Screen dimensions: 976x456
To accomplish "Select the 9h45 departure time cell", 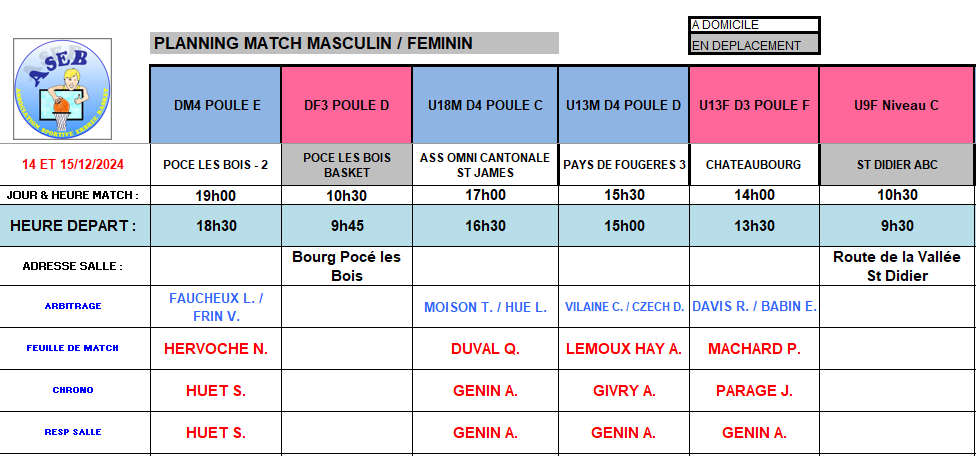I will (346, 226).
